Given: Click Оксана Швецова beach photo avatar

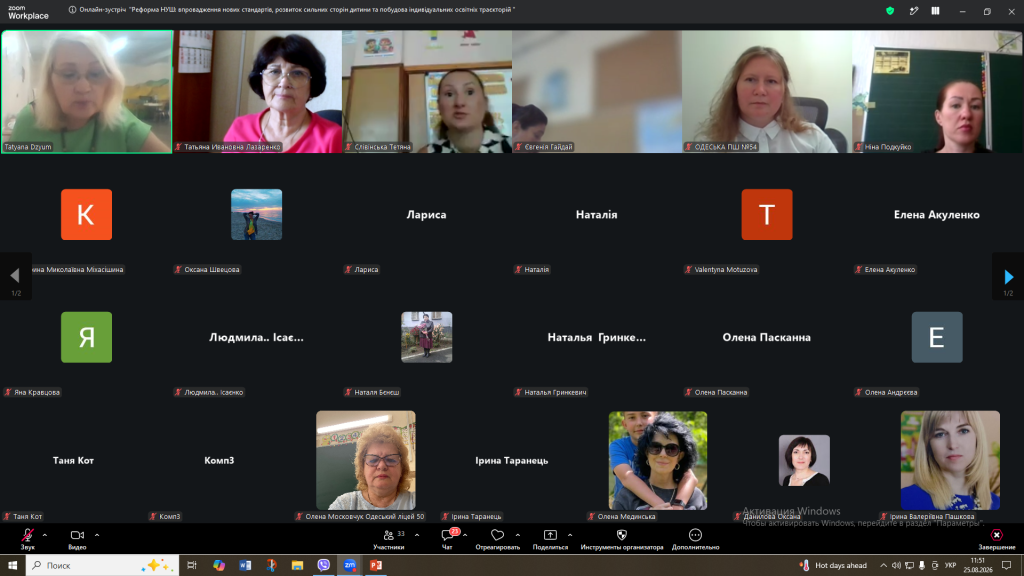Looking at the screenshot, I should click(257, 214).
